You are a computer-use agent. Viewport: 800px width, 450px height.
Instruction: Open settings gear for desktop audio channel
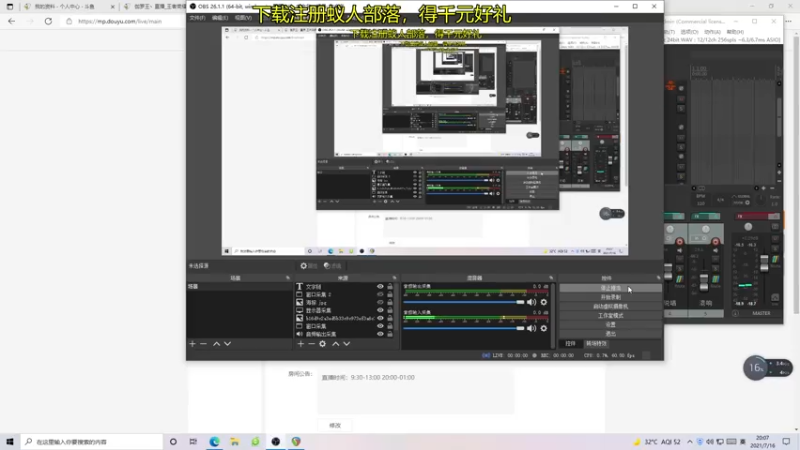pos(544,302)
